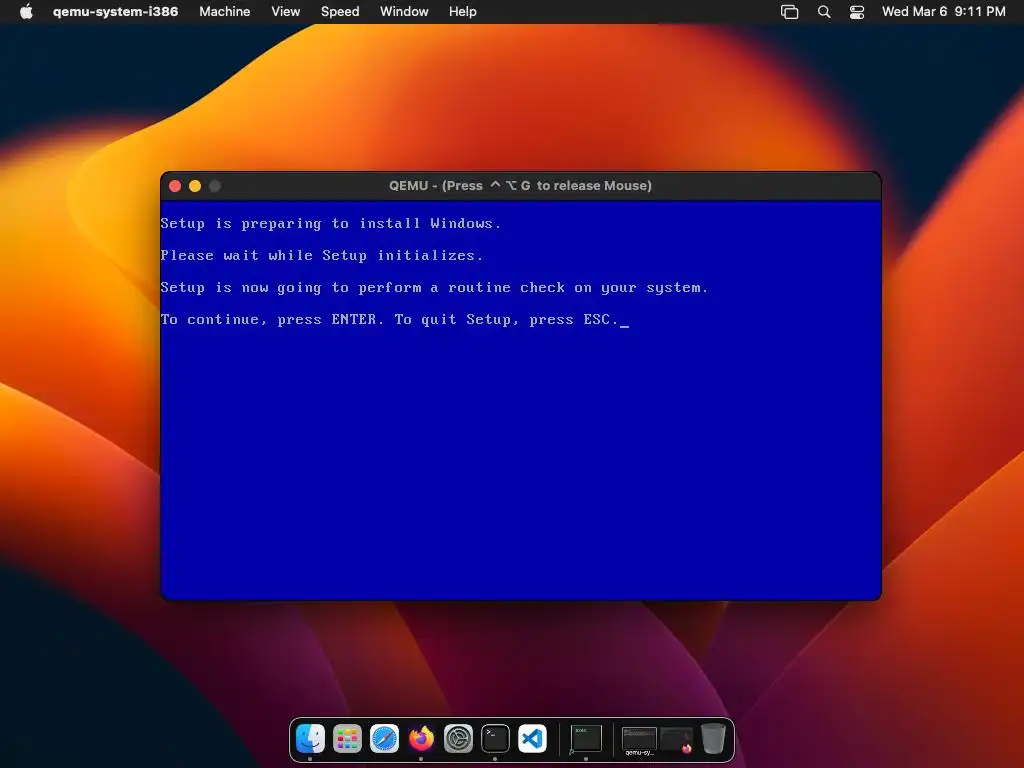Open the Window menu
Screen dimensions: 1024x768
404,12
